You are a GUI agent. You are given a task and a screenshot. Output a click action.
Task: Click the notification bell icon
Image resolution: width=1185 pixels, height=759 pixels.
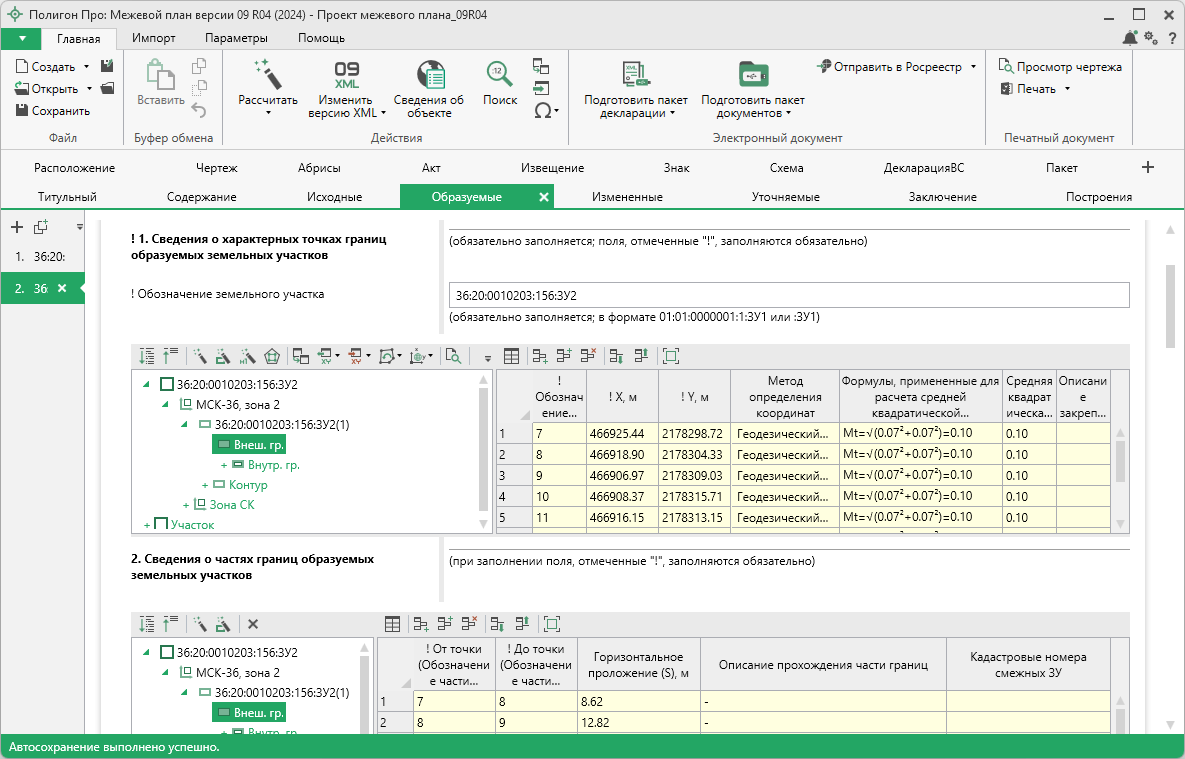tap(1129, 38)
